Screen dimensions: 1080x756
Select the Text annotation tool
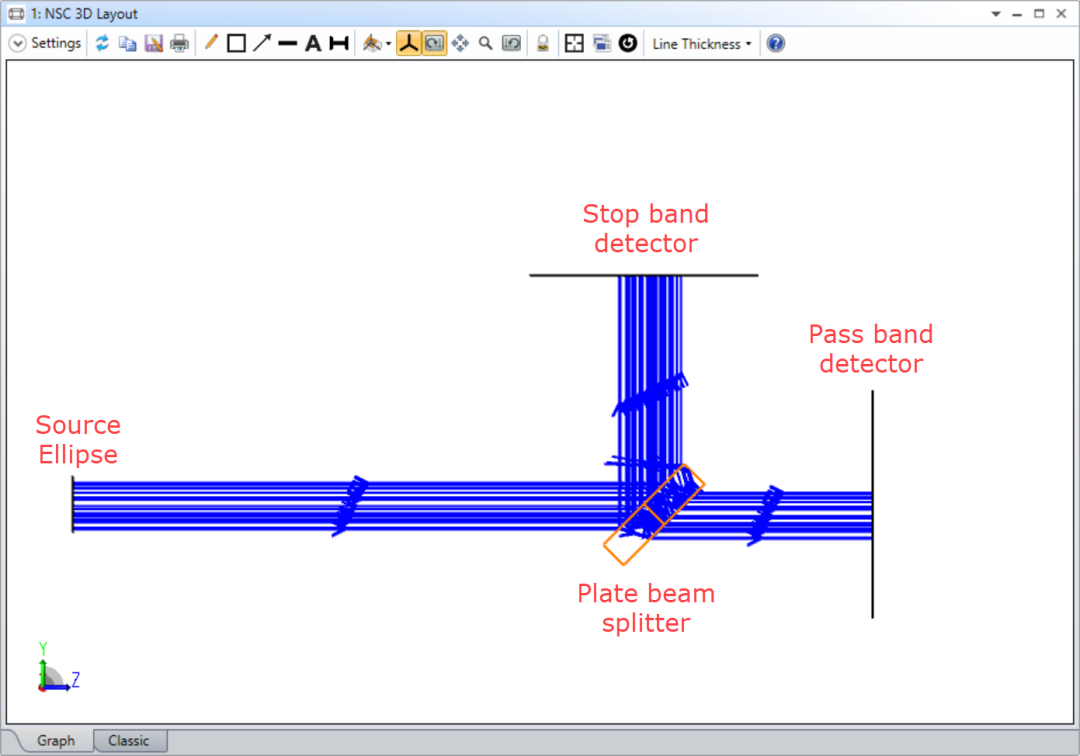(312, 43)
